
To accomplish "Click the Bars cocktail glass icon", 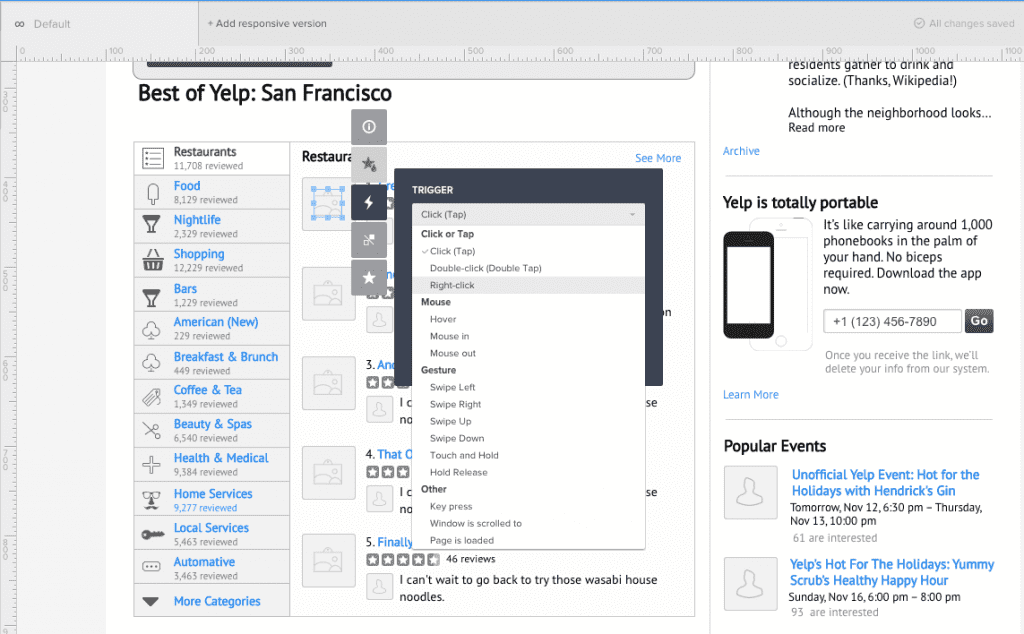I will click(x=152, y=298).
